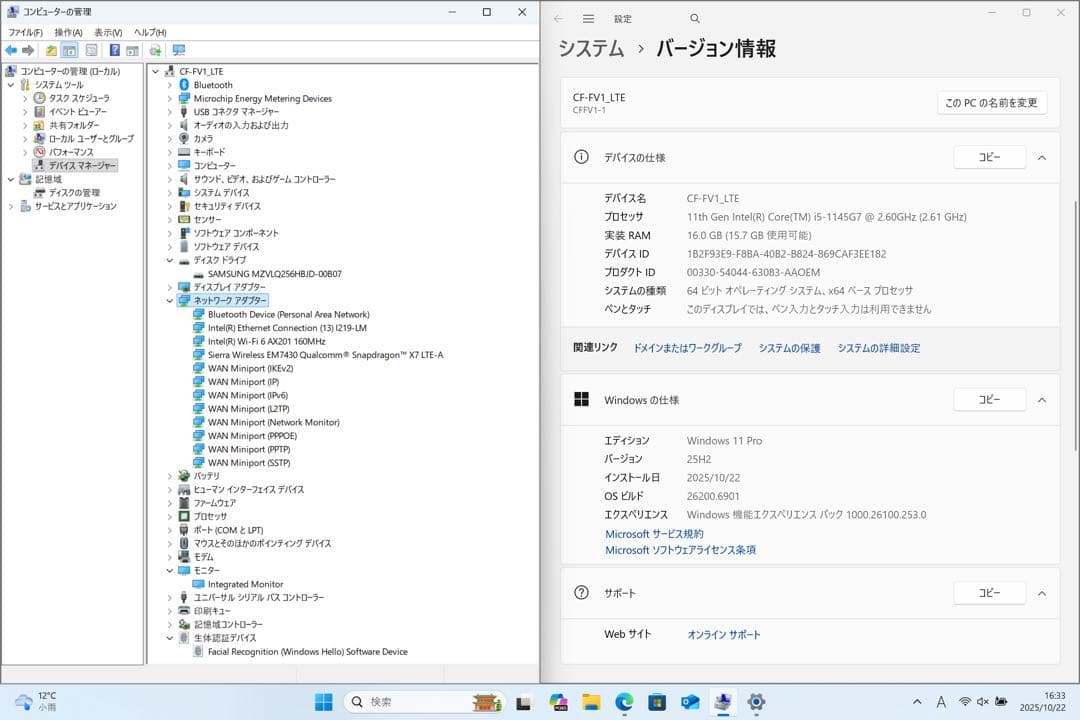The width and height of the screenshot is (1080, 720).
Task: Collapse the ネットワーク アダプター tree node
Action: coord(170,300)
